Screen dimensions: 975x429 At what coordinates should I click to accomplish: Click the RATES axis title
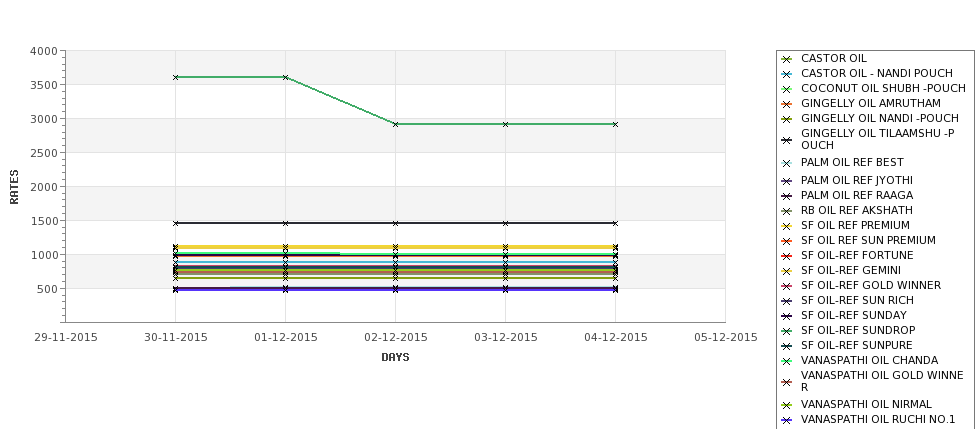(x=15, y=186)
